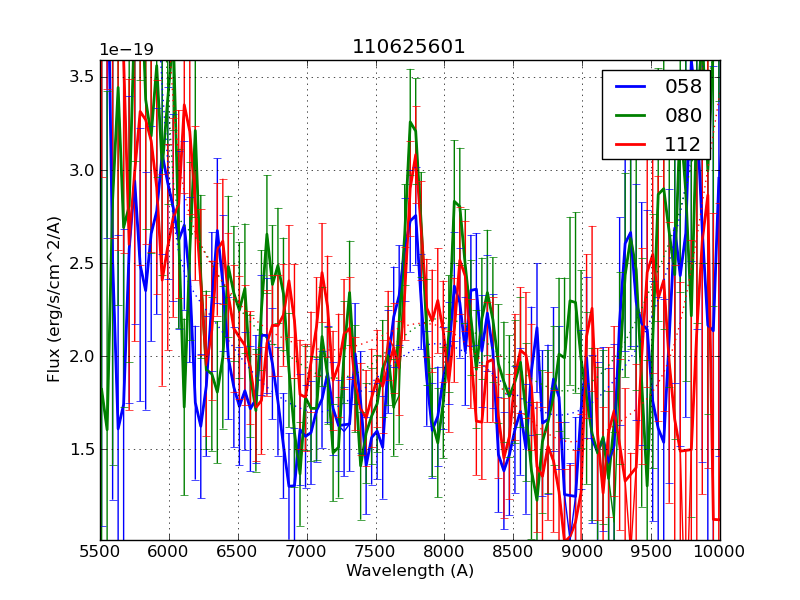Screen dimensions: 800x600
Task: Click the green line swatch in legend
Action: coord(630,115)
